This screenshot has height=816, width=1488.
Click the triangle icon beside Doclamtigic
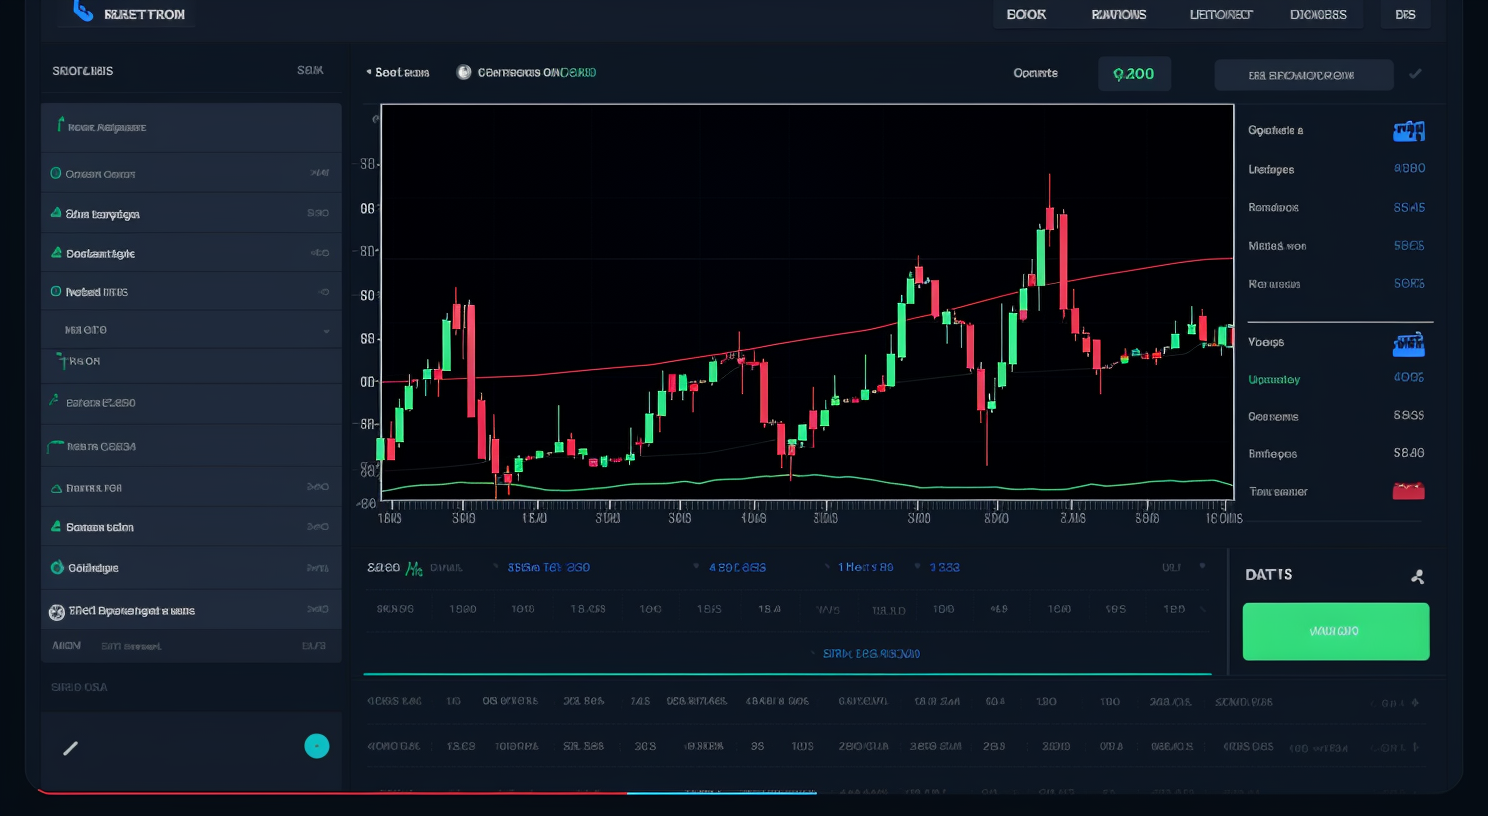pos(57,253)
